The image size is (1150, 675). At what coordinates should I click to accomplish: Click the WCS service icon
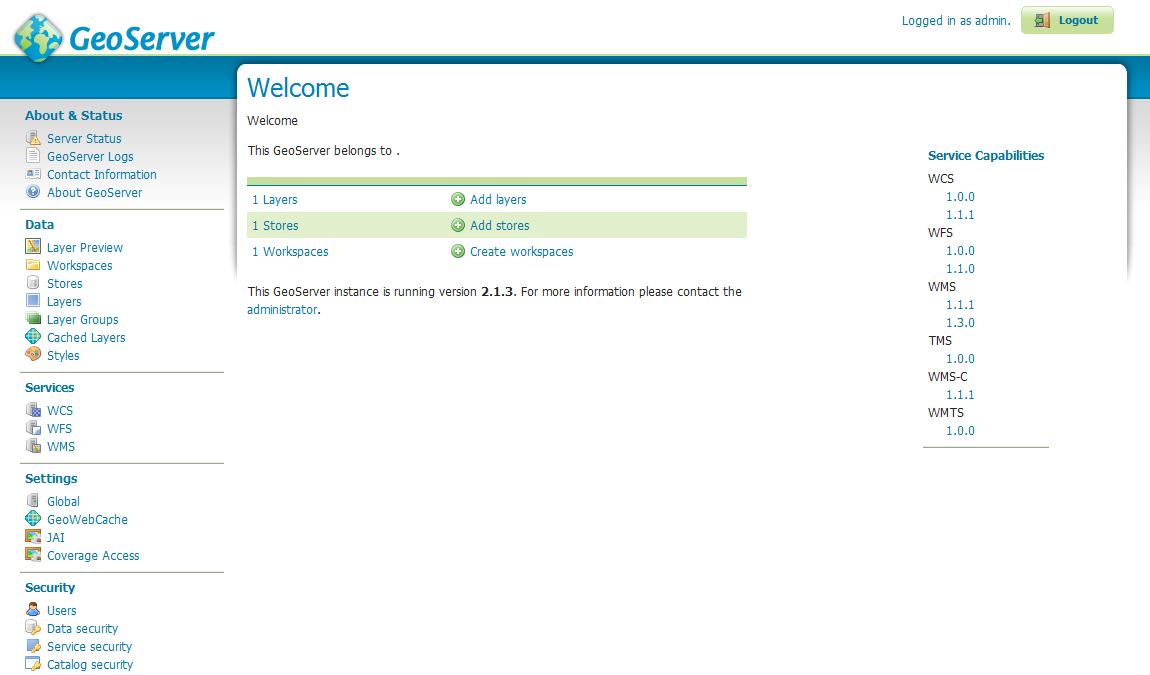point(33,409)
